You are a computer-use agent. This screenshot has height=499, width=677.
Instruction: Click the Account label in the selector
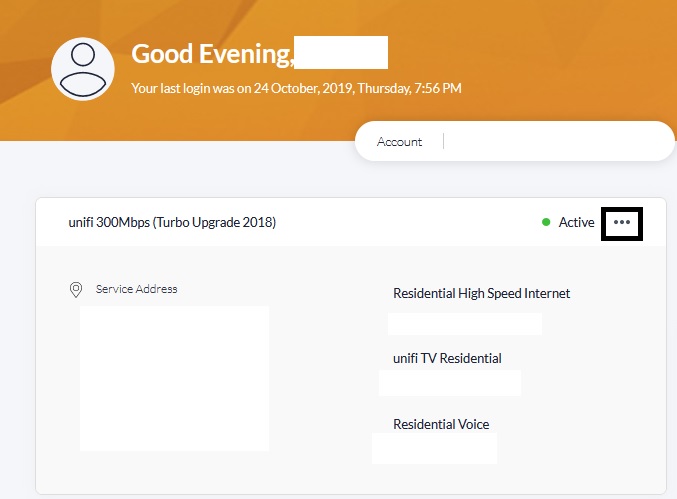click(x=399, y=142)
